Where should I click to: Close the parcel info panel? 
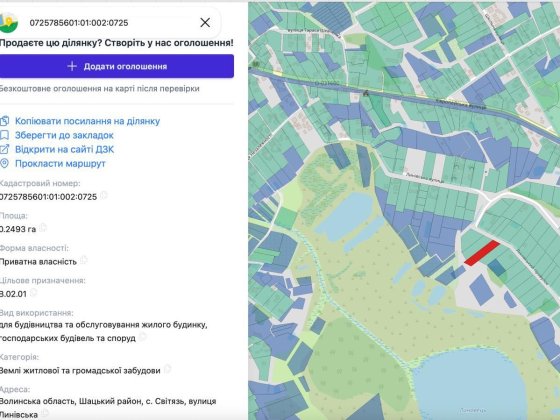pyautogui.click(x=205, y=22)
